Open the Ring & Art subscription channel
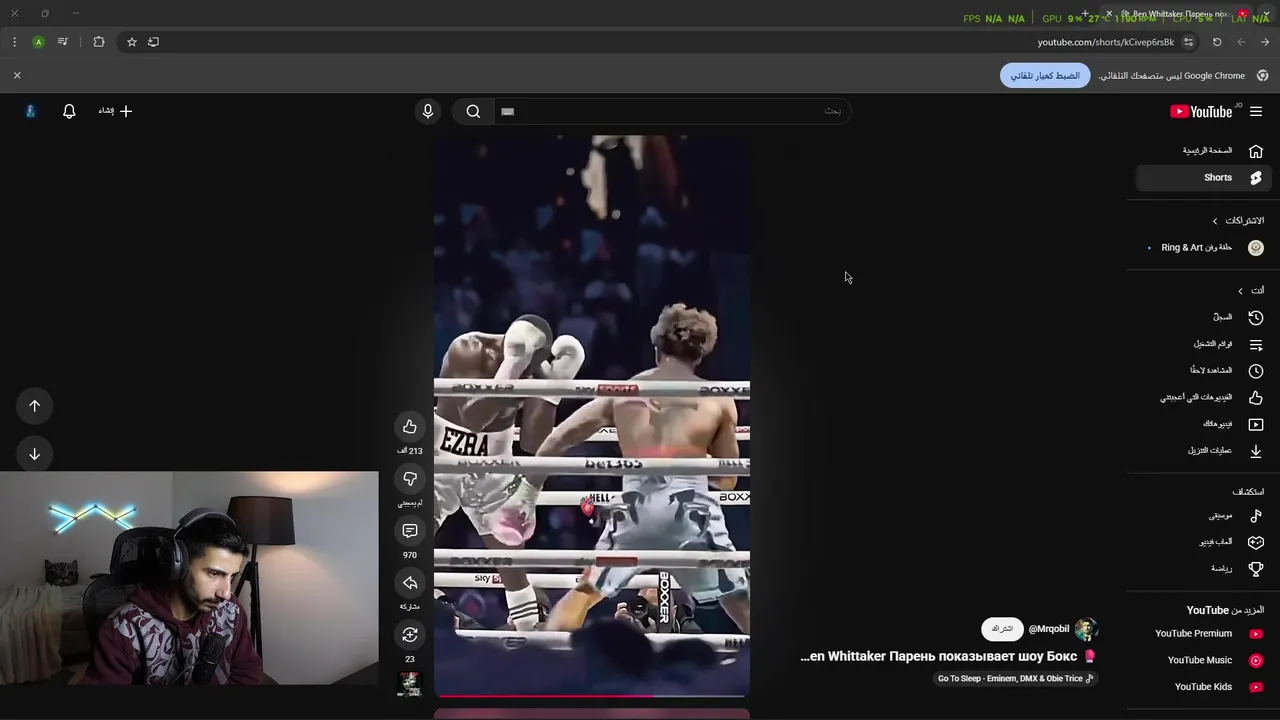This screenshot has height=720, width=1280. 1204,248
